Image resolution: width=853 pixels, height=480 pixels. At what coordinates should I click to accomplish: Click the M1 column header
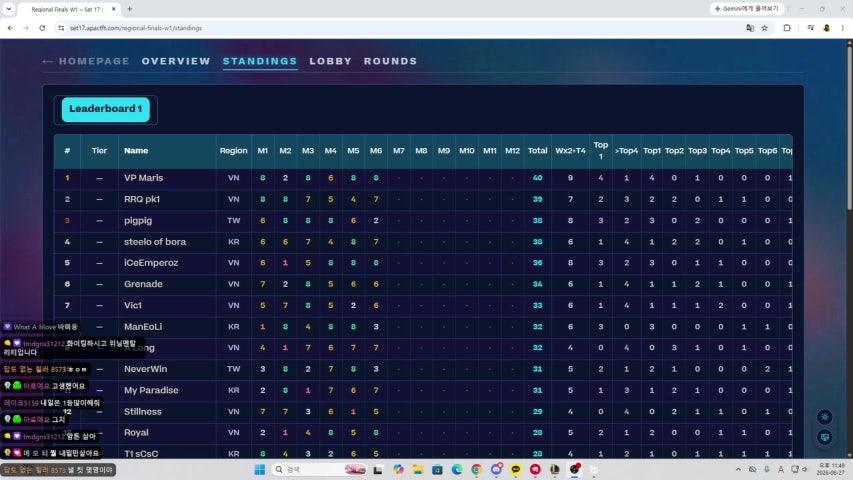pos(263,151)
